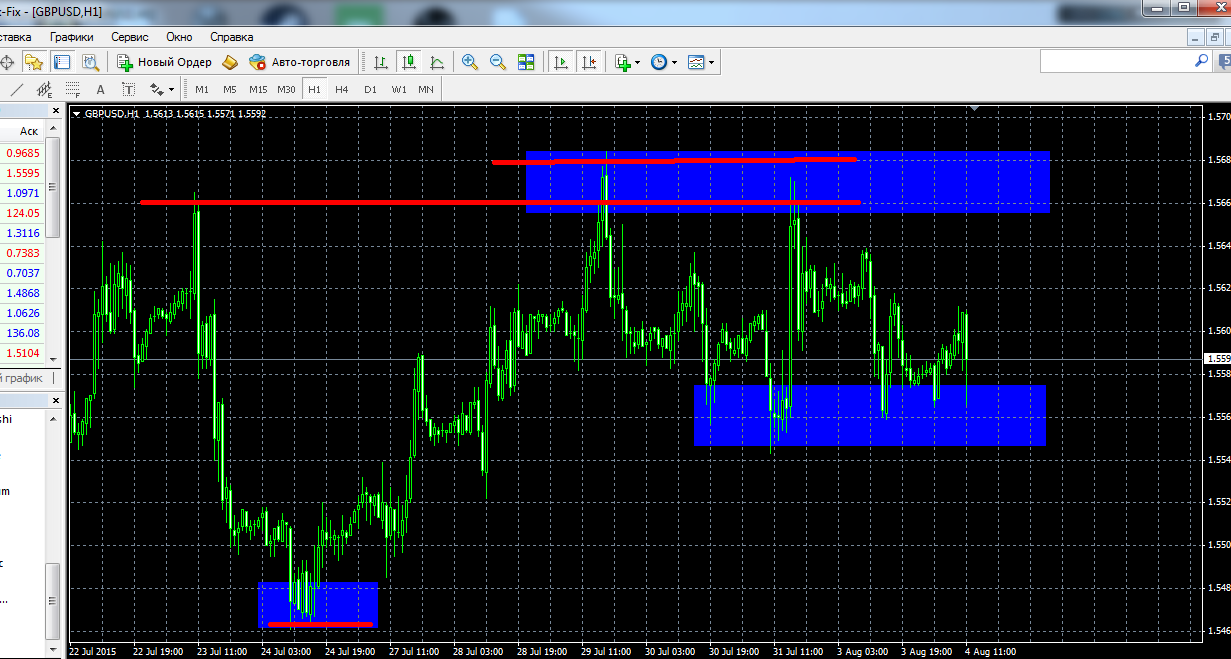
Task: Toggle Авто-торговля auto trading
Action: click(301, 62)
